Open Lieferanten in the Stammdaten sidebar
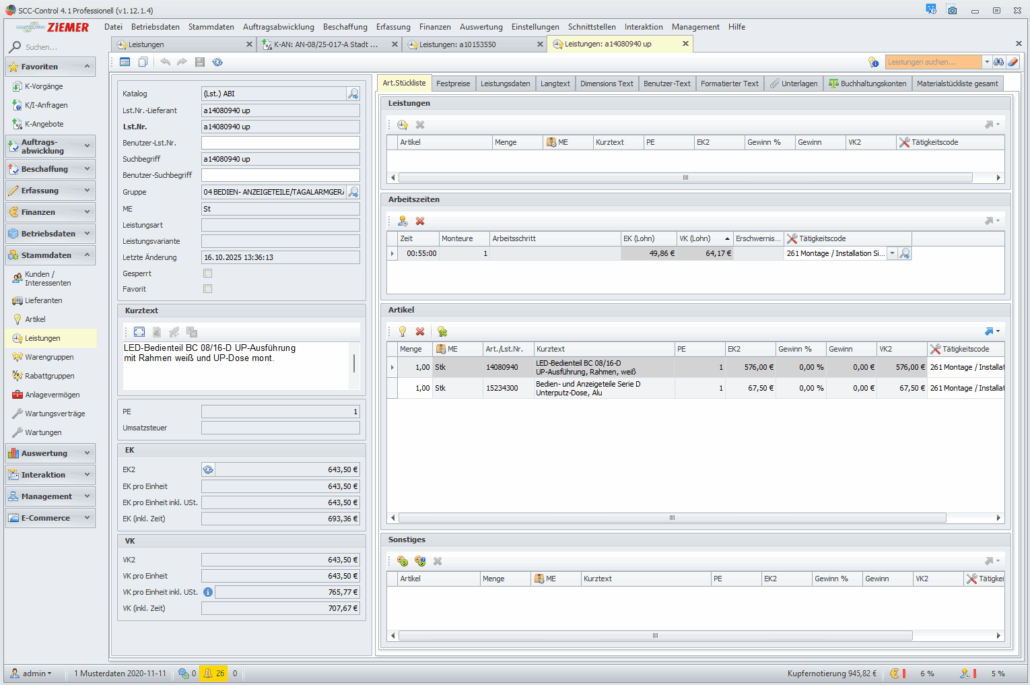1030x685 pixels. [x=43, y=300]
